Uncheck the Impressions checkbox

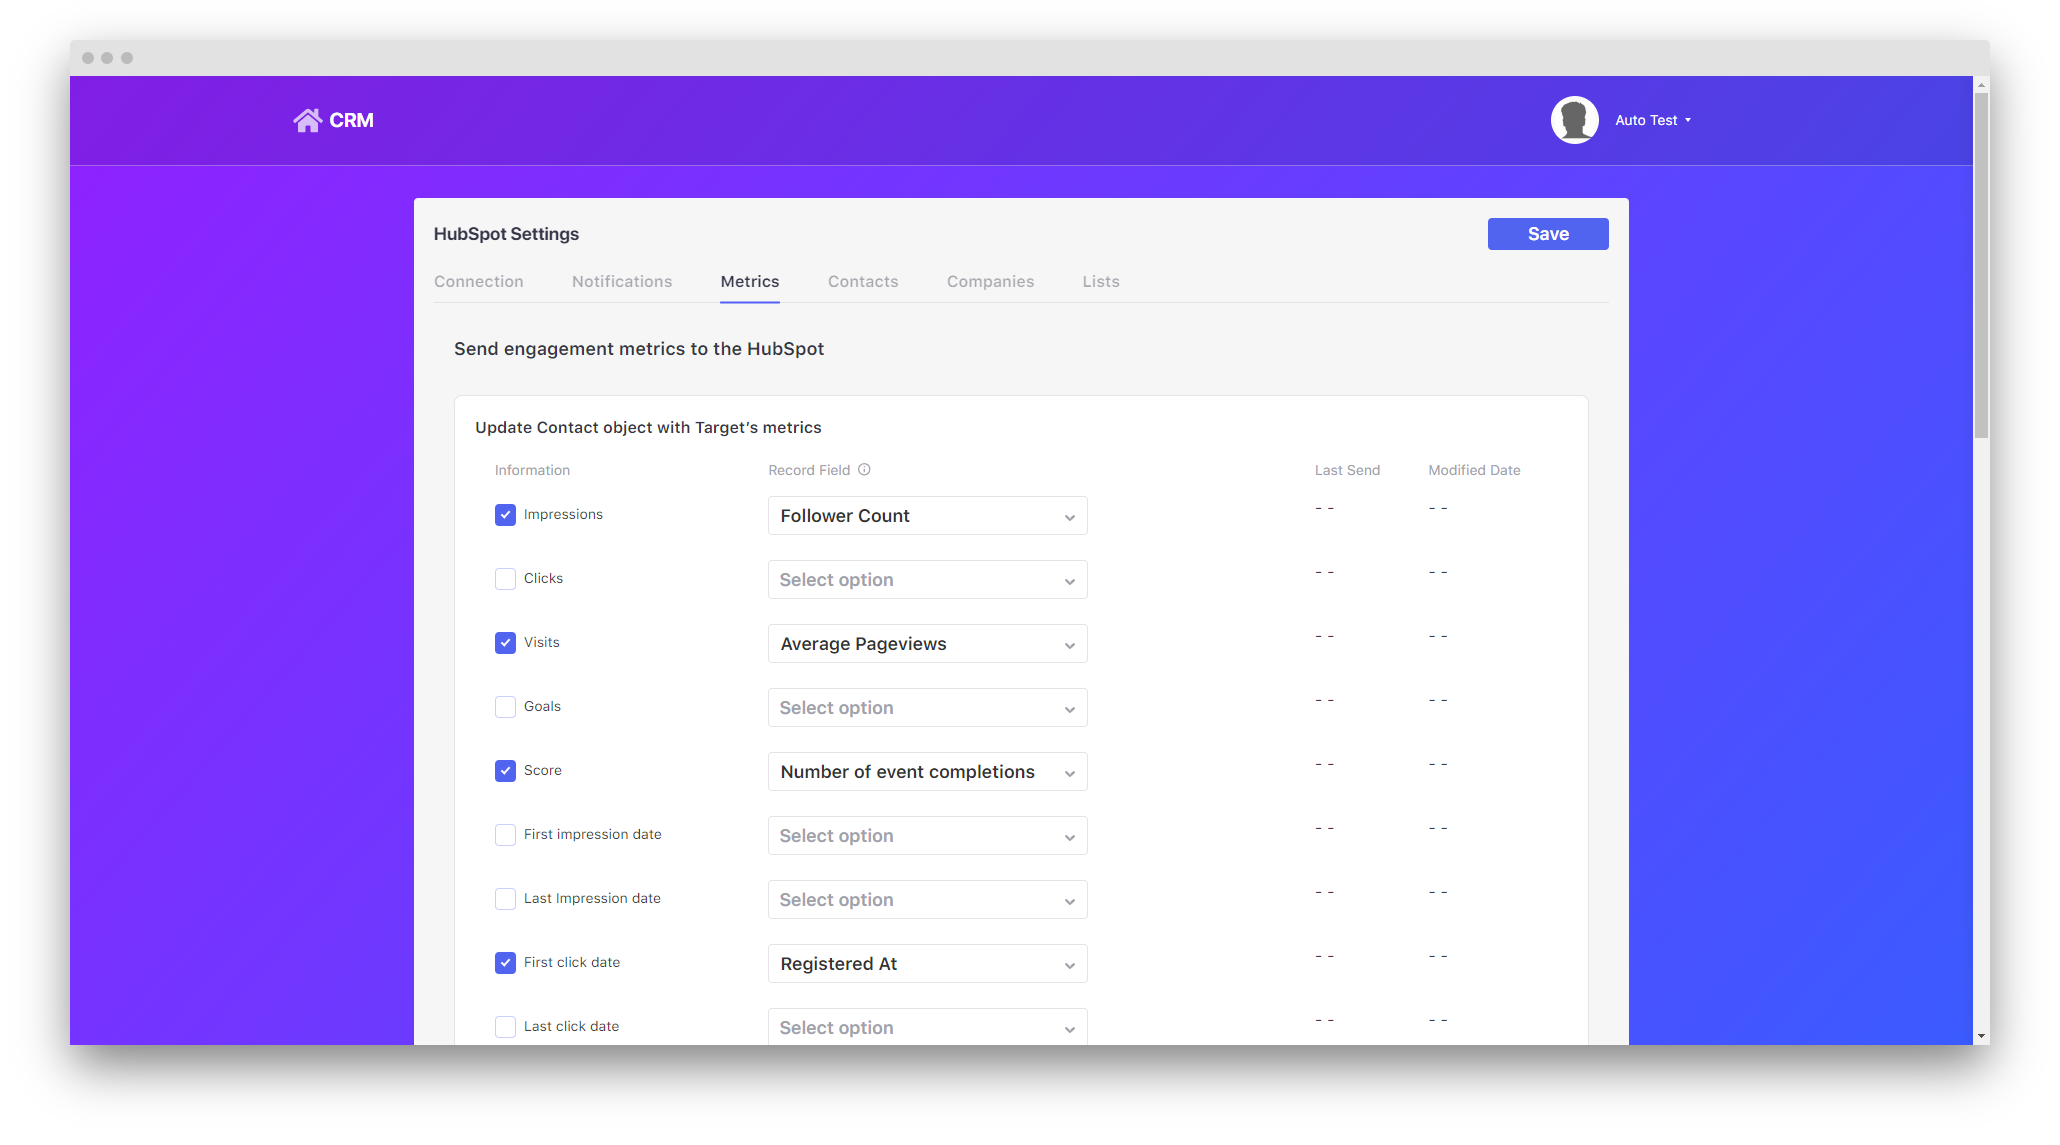[x=505, y=515]
